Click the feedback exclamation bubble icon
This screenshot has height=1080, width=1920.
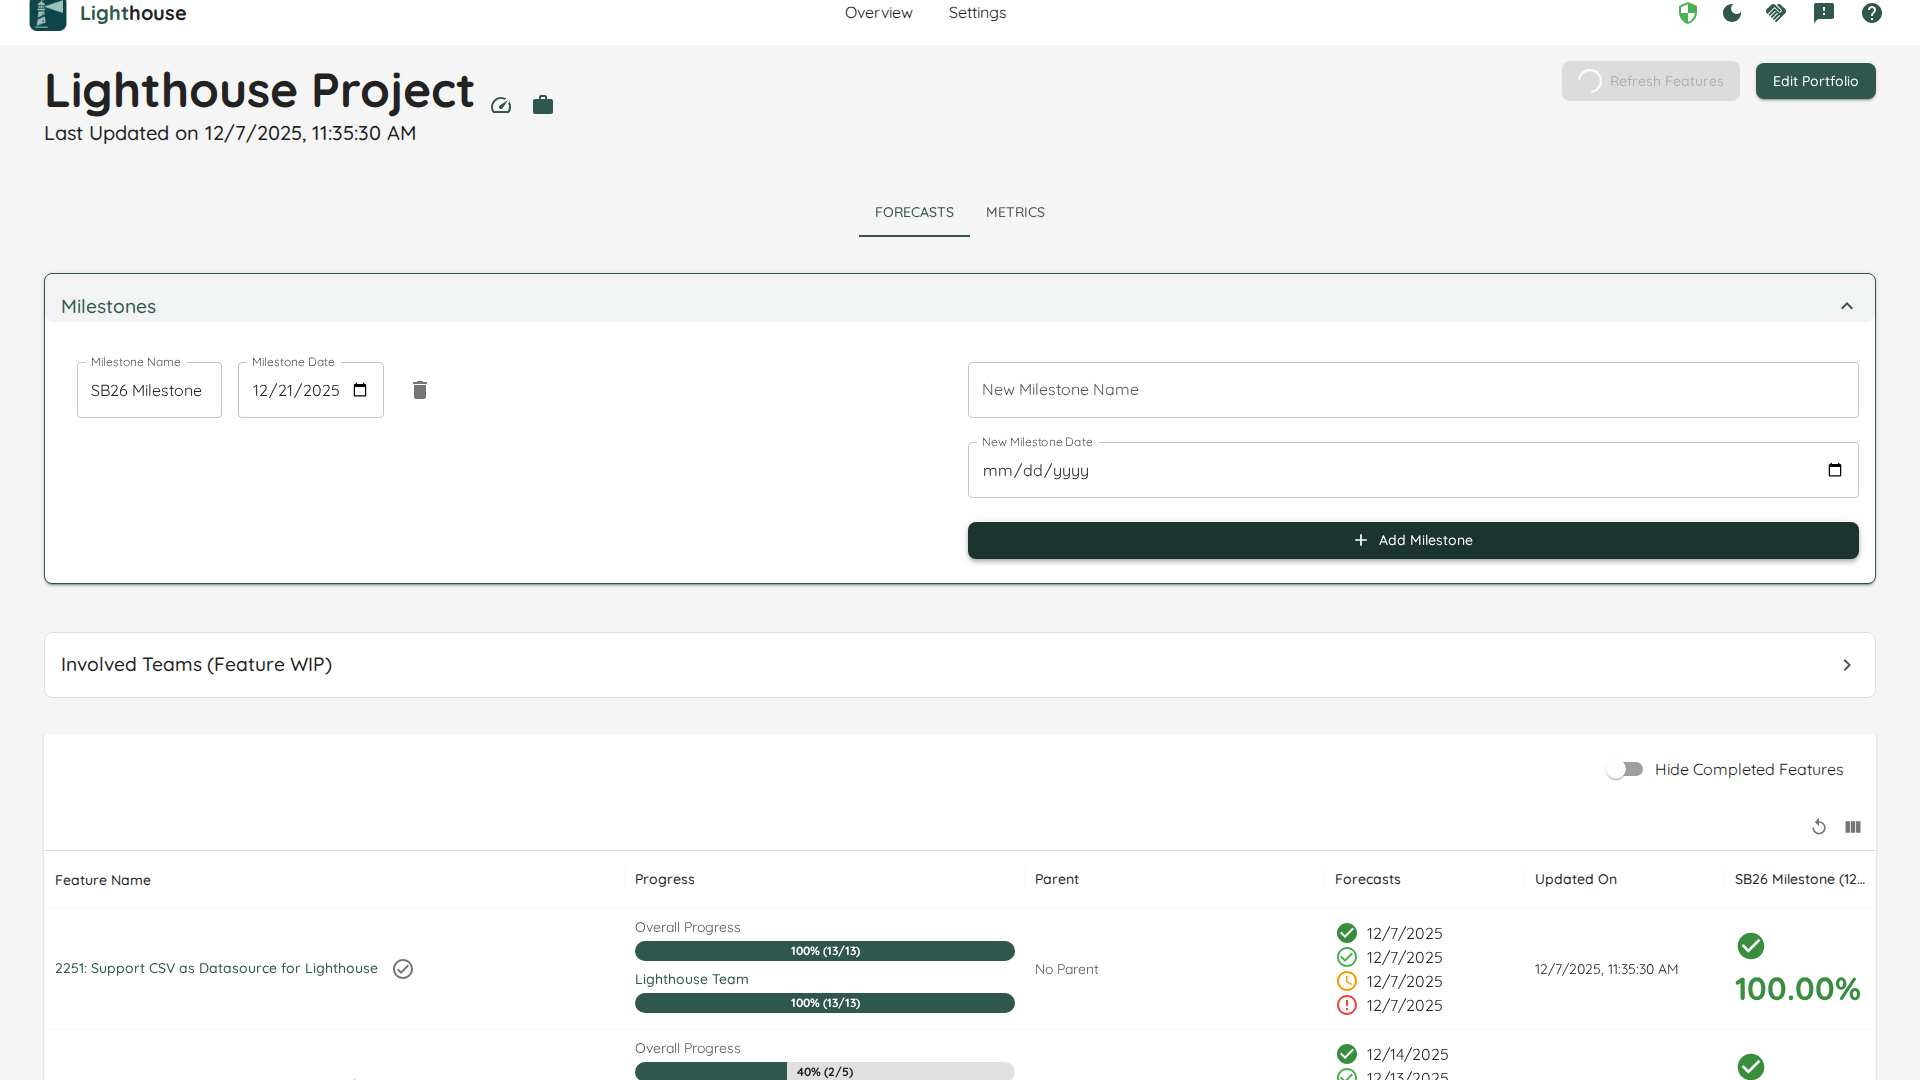(1824, 13)
